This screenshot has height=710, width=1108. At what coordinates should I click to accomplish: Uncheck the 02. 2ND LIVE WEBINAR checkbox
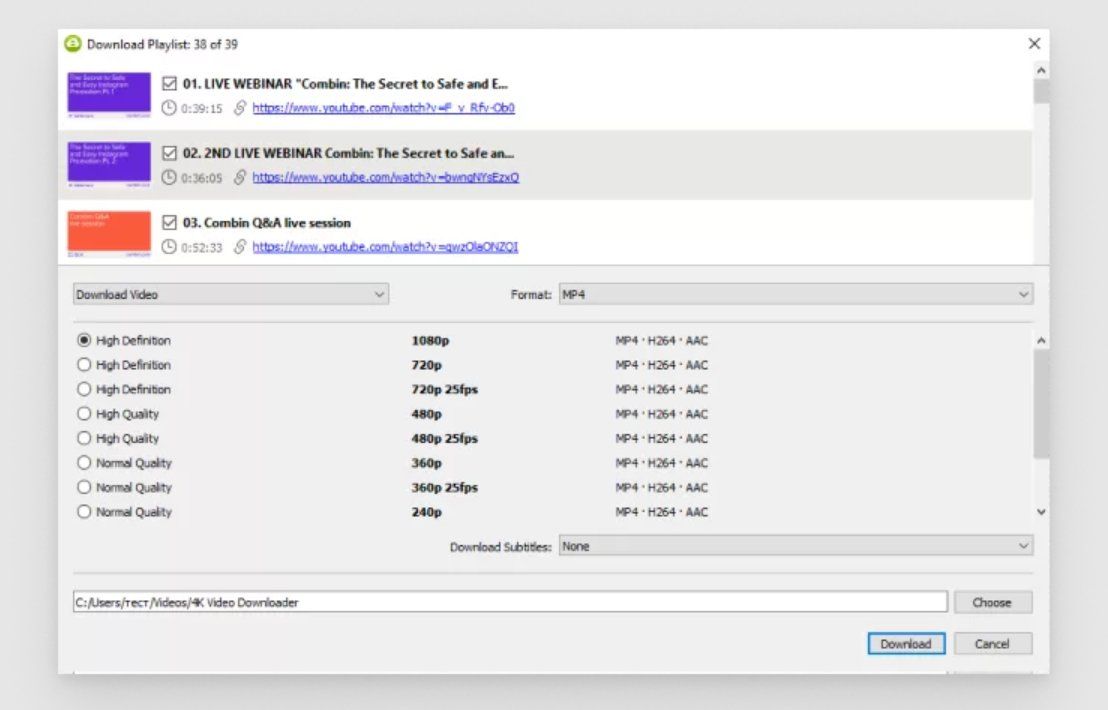[169, 154]
